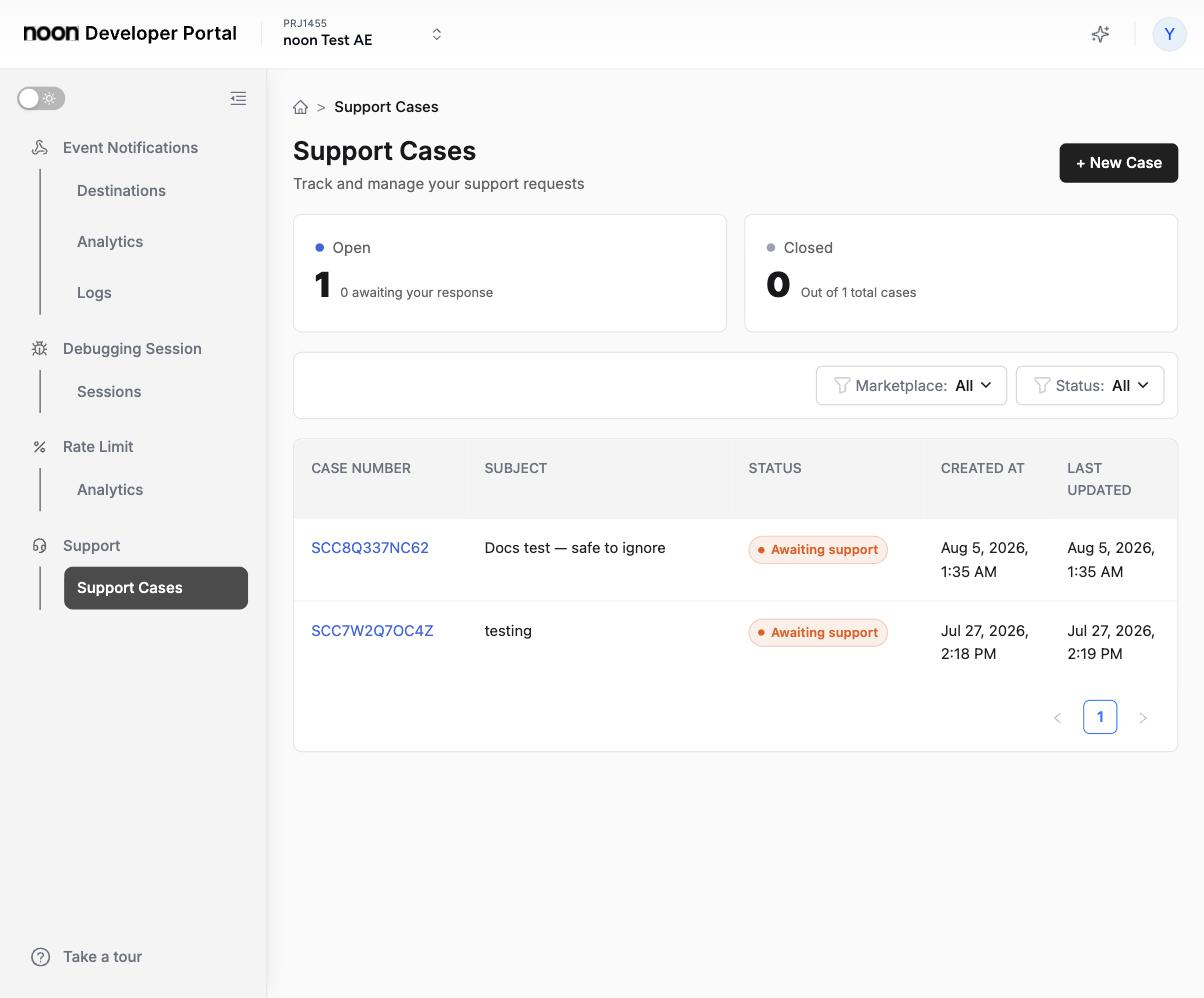The height and width of the screenshot is (998, 1204).
Task: Click the AI sparkle assistant icon
Action: pos(1100,34)
